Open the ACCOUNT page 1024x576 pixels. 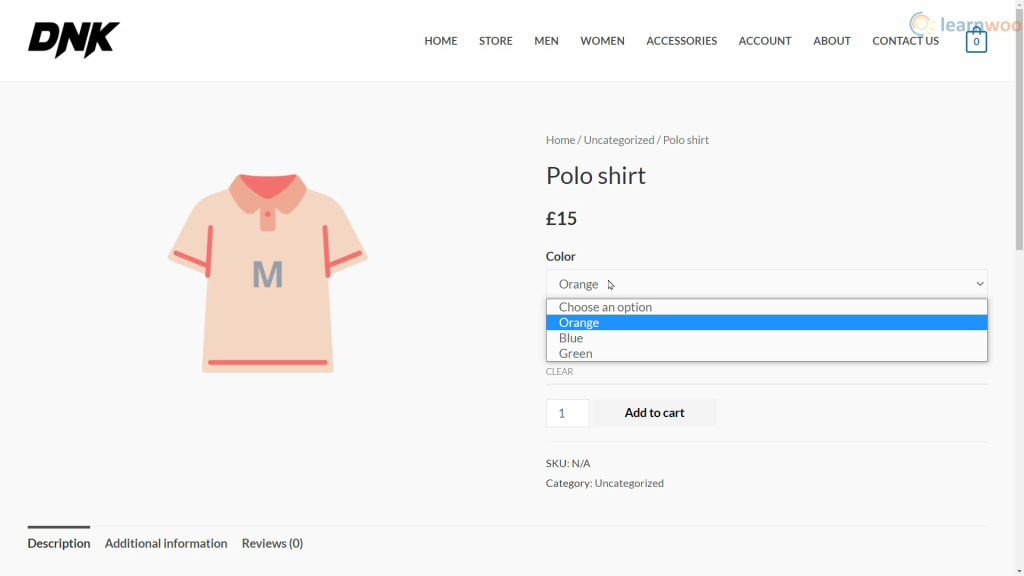click(x=765, y=40)
